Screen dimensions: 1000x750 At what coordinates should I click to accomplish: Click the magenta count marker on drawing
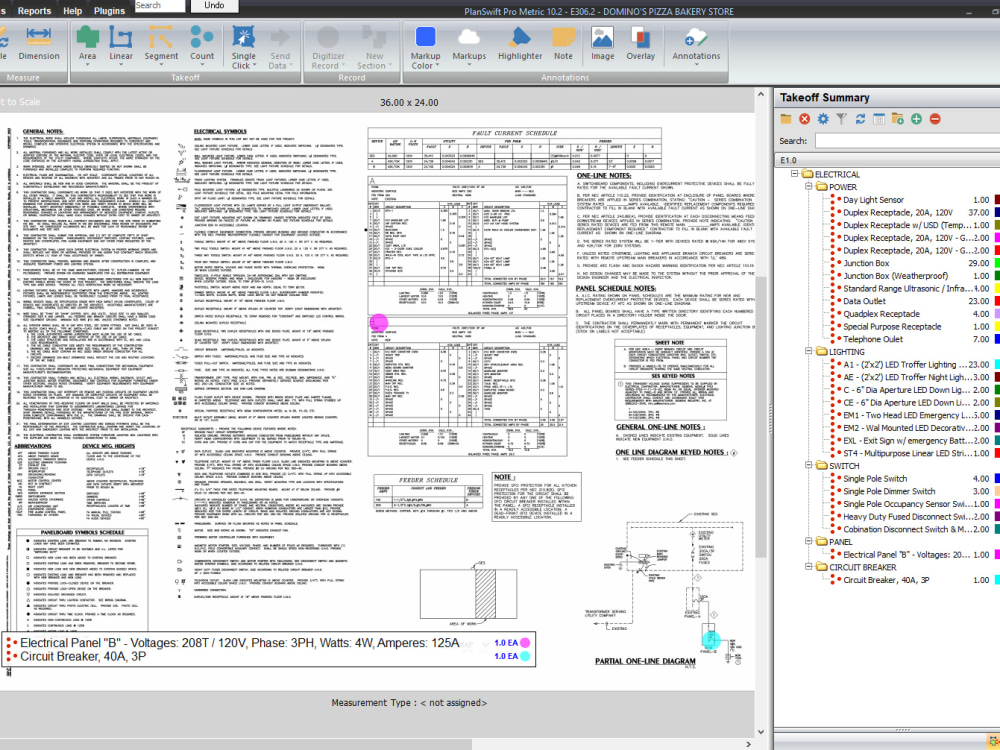[x=379, y=322]
